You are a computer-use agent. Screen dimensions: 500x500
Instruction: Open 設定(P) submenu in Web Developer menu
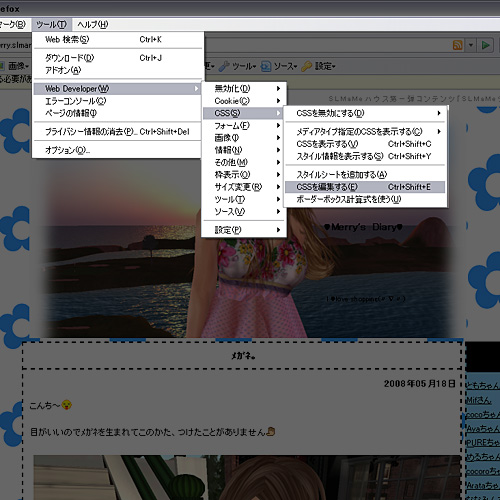pos(244,230)
